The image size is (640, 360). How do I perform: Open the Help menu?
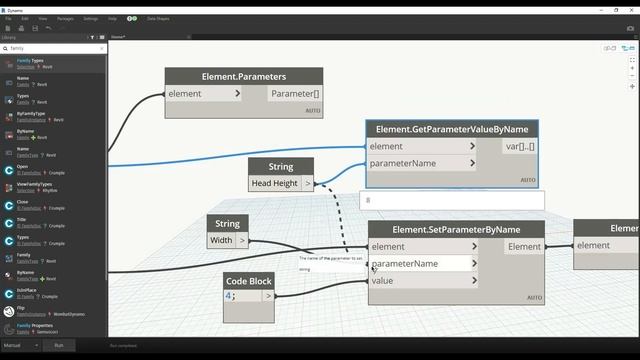click(x=112, y=19)
